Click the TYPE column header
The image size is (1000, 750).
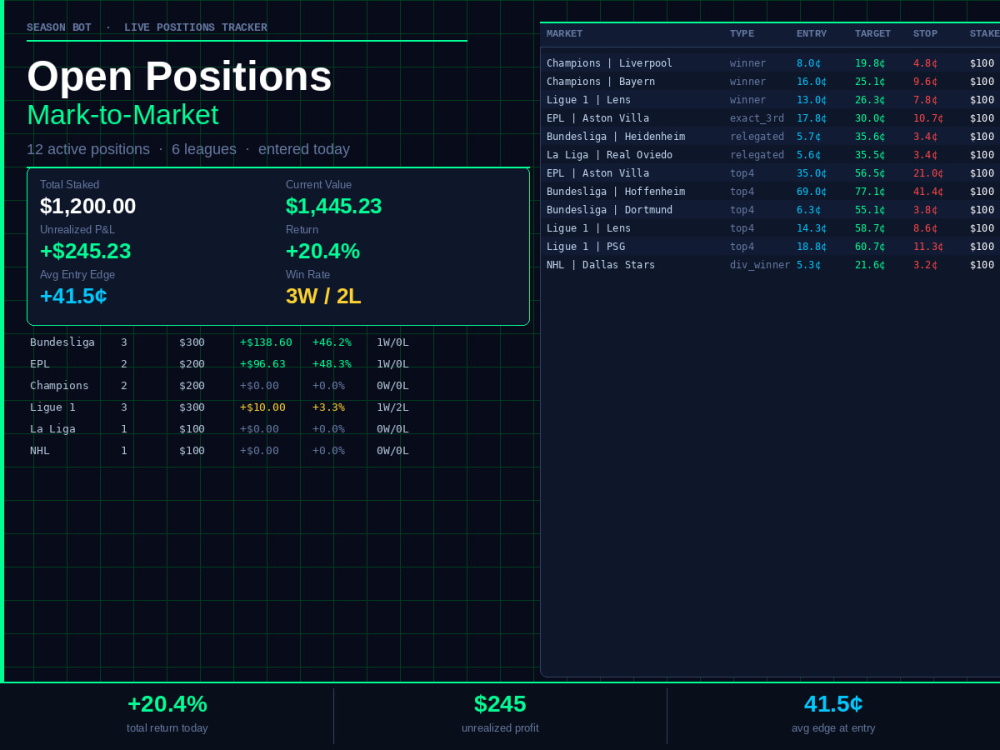pos(742,34)
